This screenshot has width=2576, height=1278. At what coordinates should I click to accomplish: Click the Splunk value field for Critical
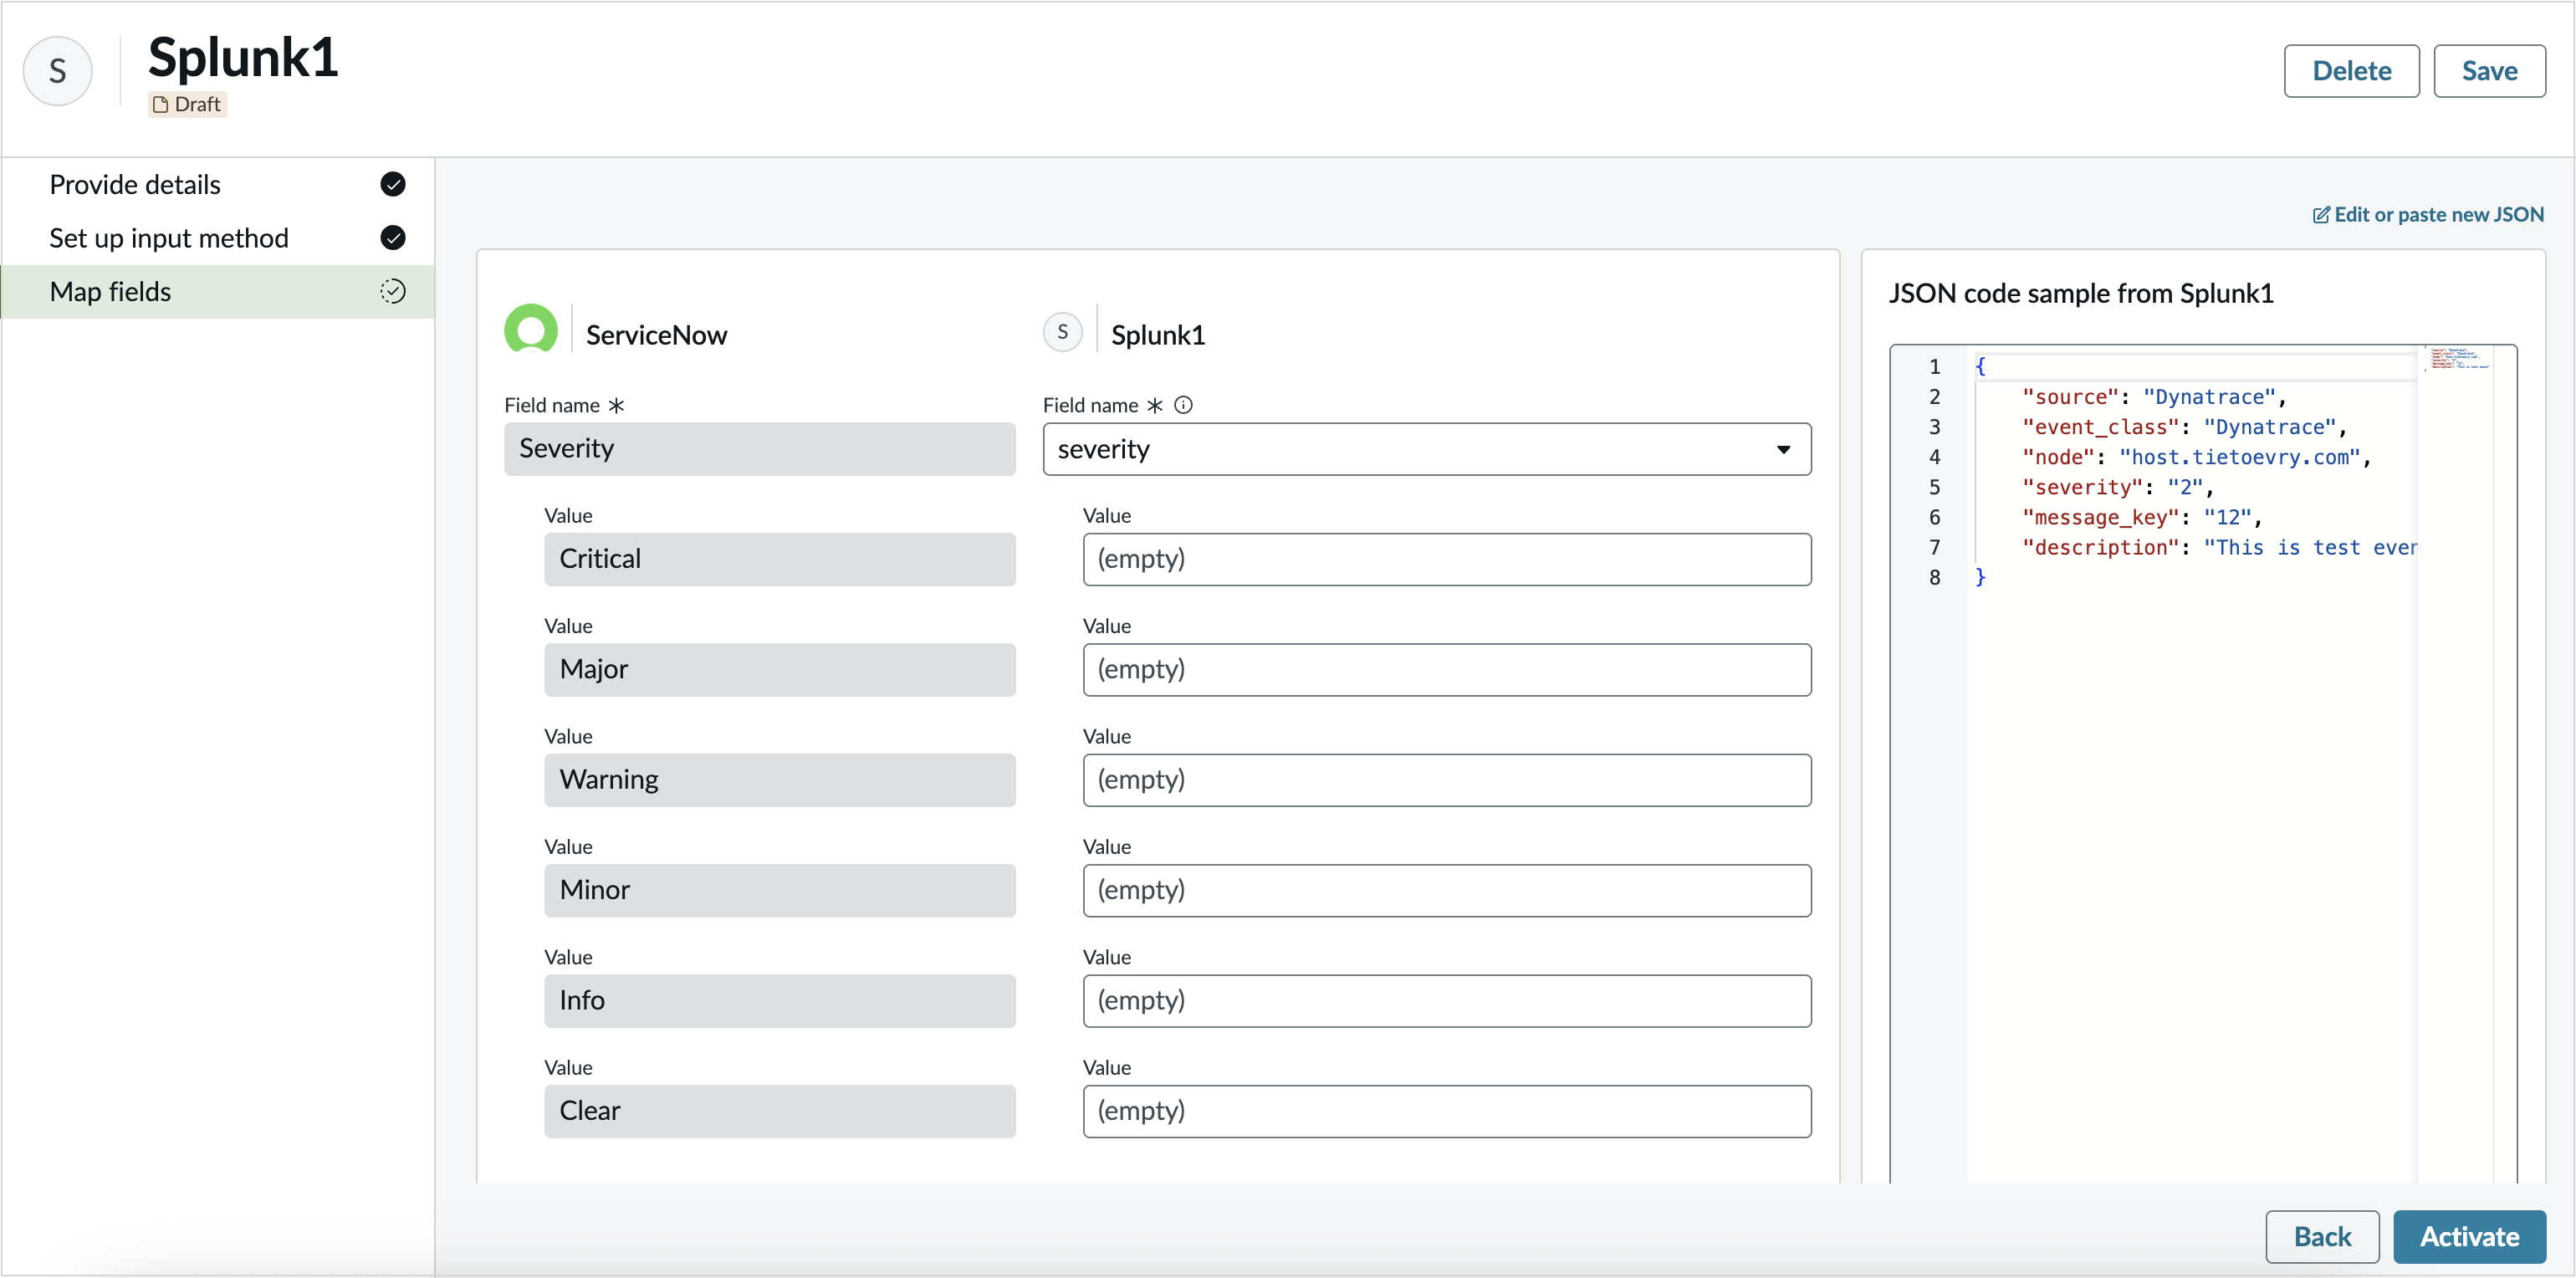tap(1447, 559)
